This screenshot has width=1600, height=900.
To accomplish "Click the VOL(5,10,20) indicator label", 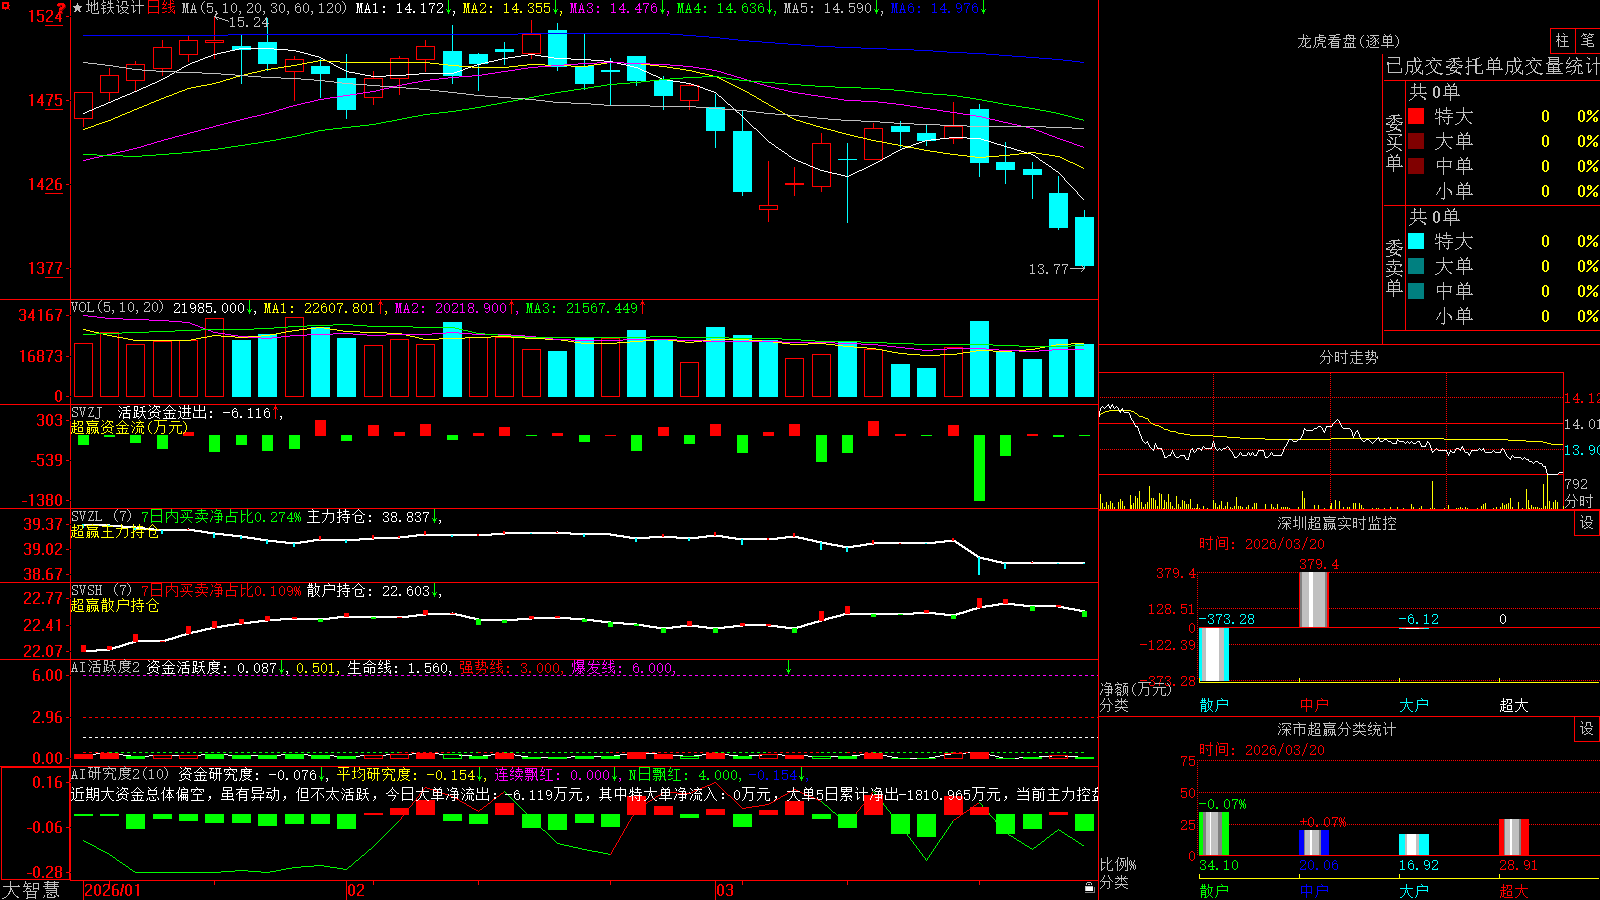I will [118, 308].
